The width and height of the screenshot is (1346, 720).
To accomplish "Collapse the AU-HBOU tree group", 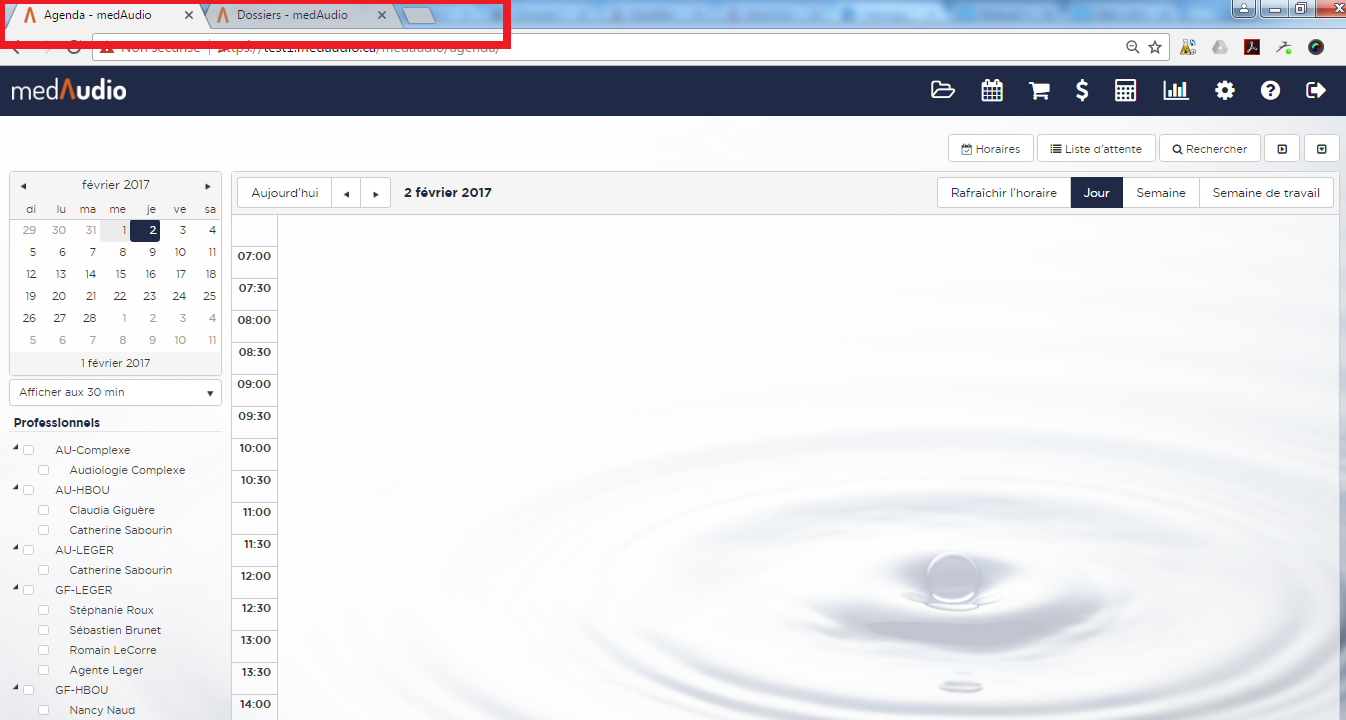I will tap(16, 488).
